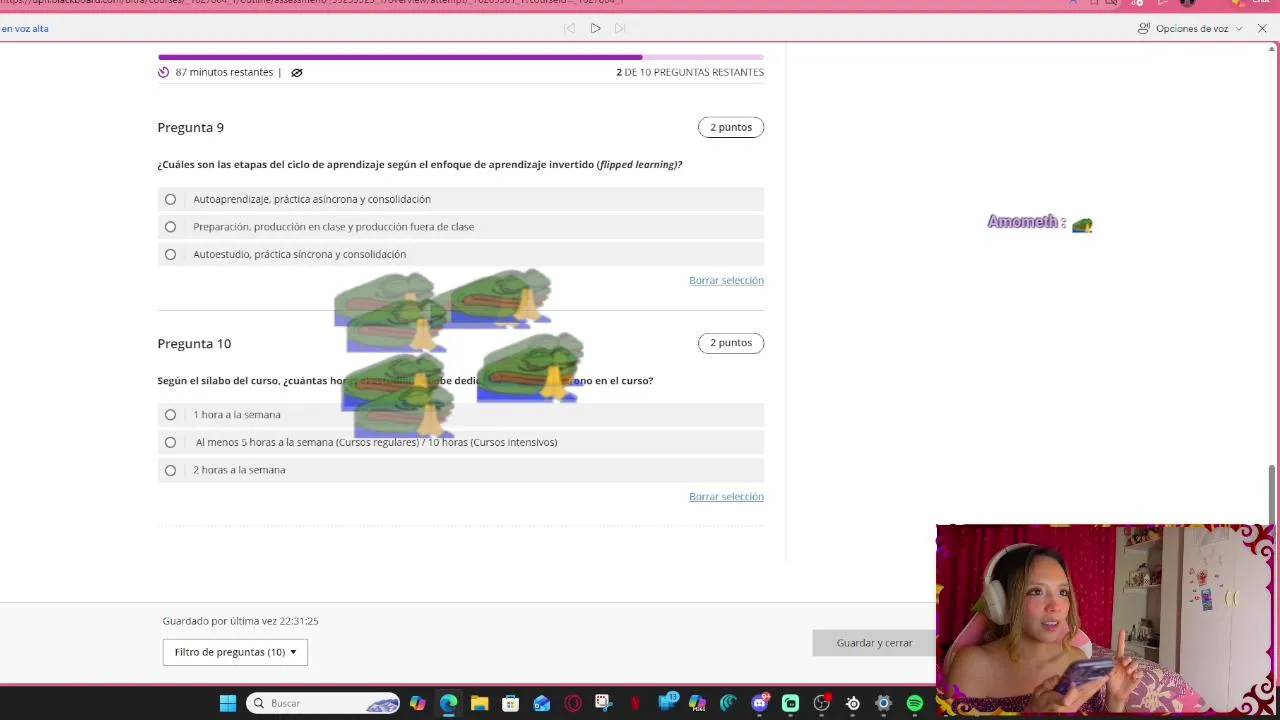Open voice options dropdown
Image resolution: width=1280 pixels, height=720 pixels.
coord(1190,28)
